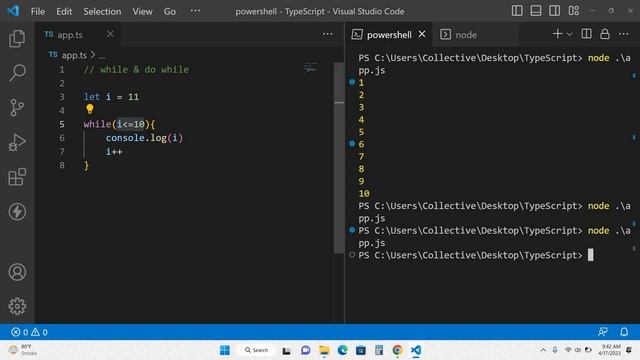Click the taskbar Search box
640x360 pixels.
257,350
